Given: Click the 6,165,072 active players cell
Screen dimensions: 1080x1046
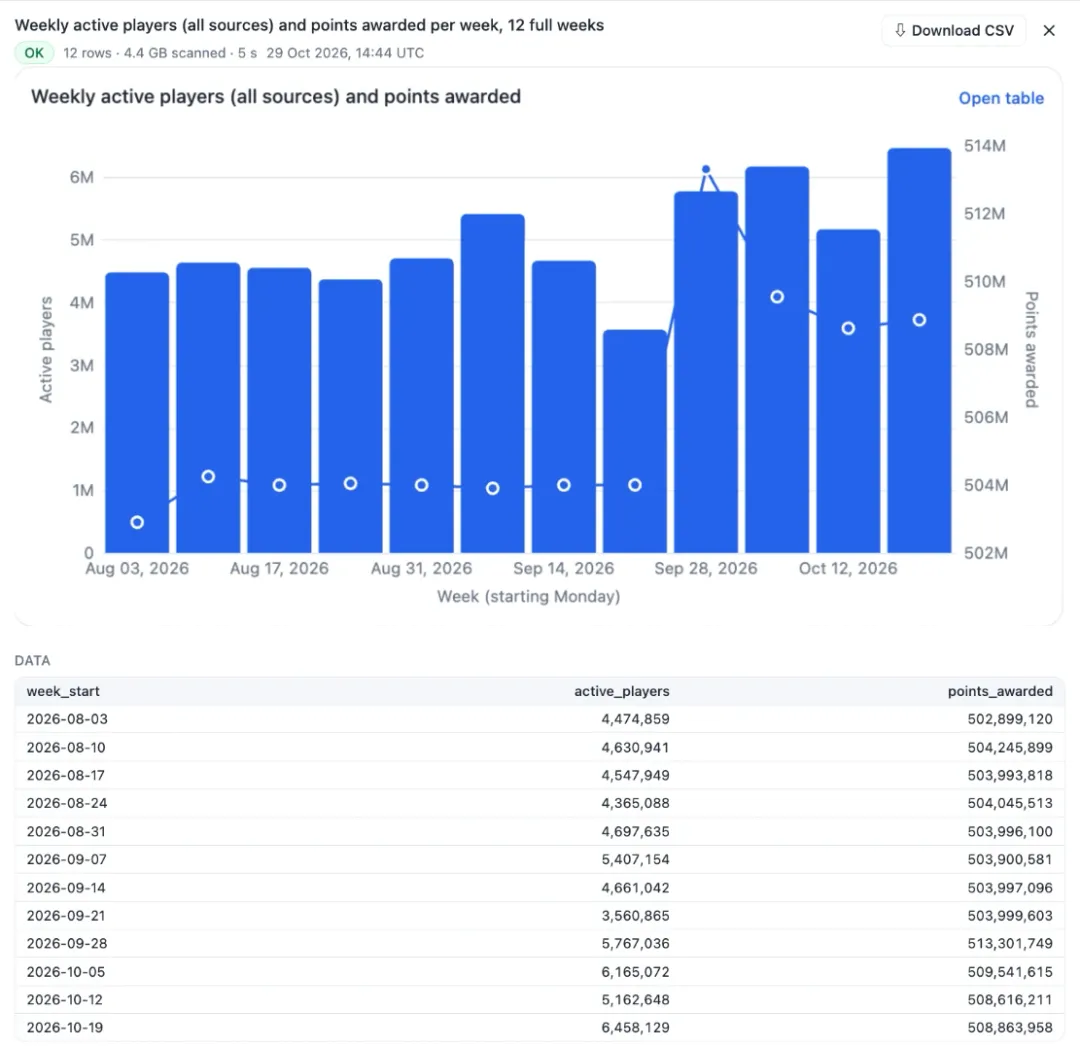Looking at the screenshot, I should coord(635,972).
